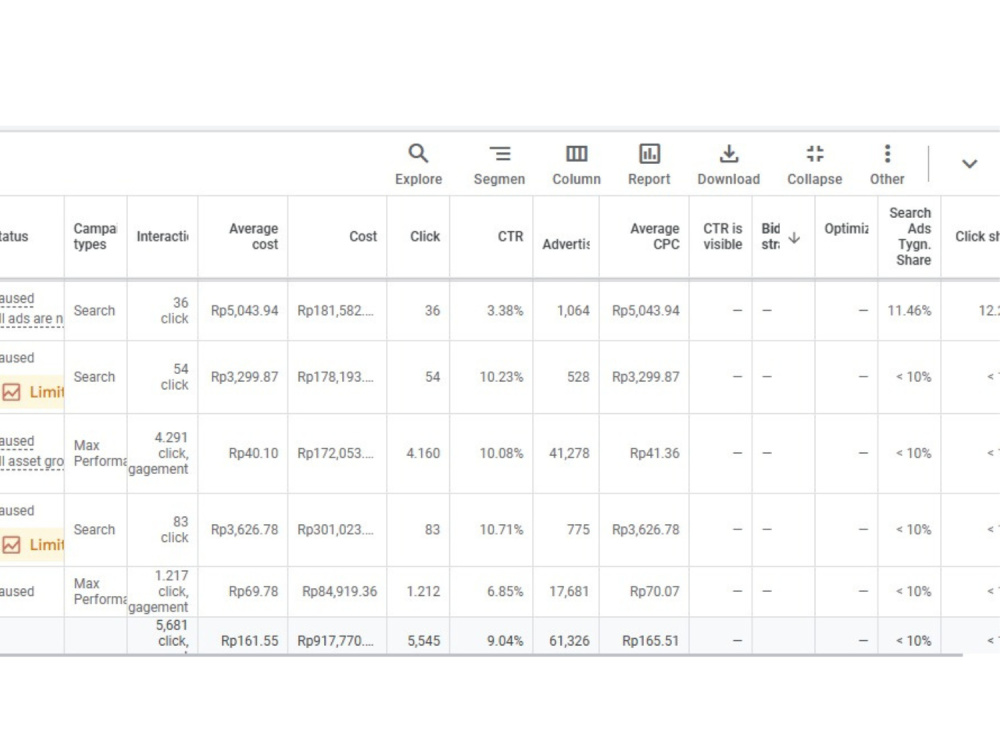Click the impressions value 1,064

pos(573,311)
